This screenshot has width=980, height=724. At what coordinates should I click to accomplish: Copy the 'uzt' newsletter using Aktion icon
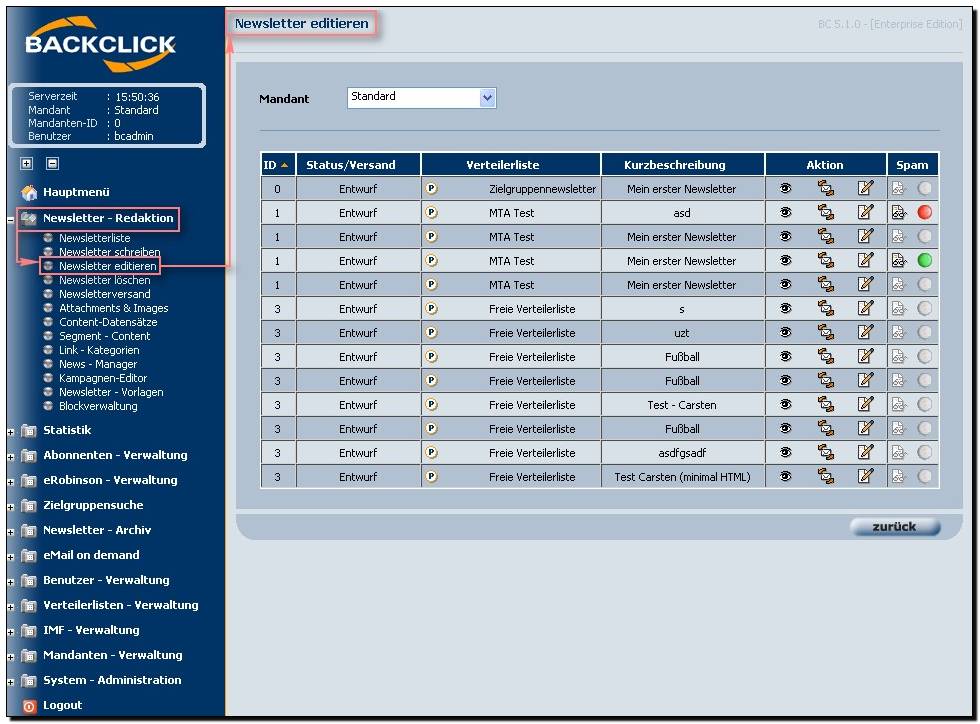(x=826, y=333)
